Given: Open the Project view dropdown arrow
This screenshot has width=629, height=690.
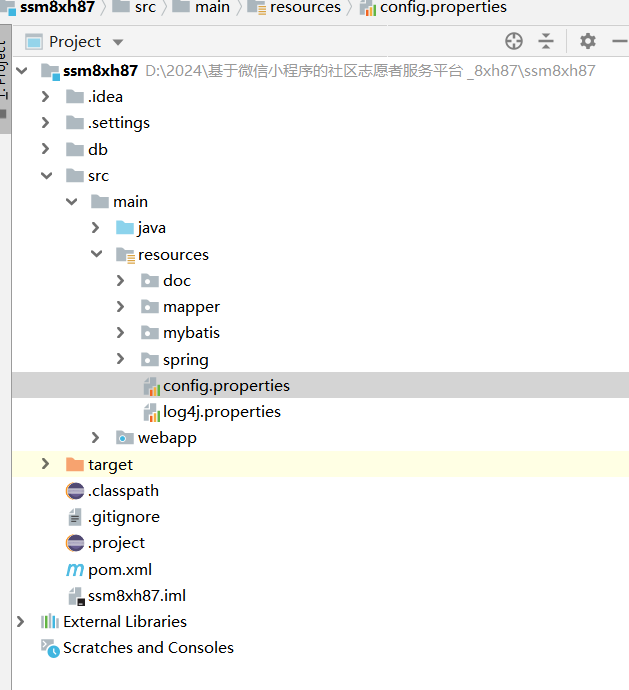Looking at the screenshot, I should point(118,42).
